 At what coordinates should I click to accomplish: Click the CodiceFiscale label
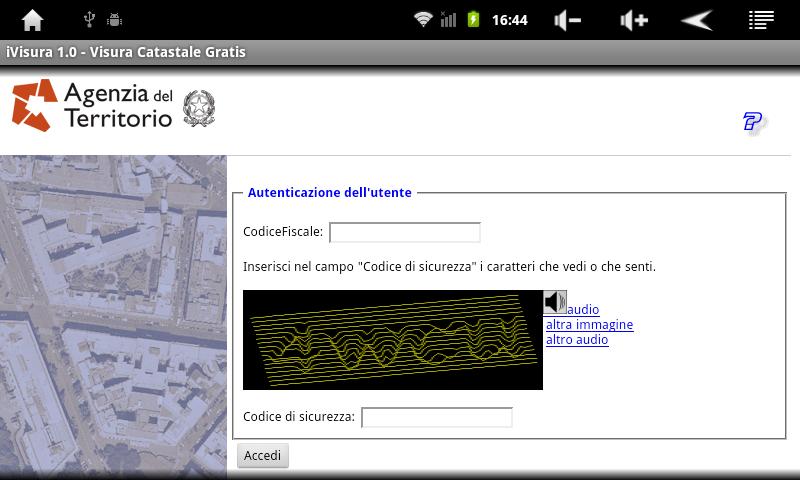(283, 232)
